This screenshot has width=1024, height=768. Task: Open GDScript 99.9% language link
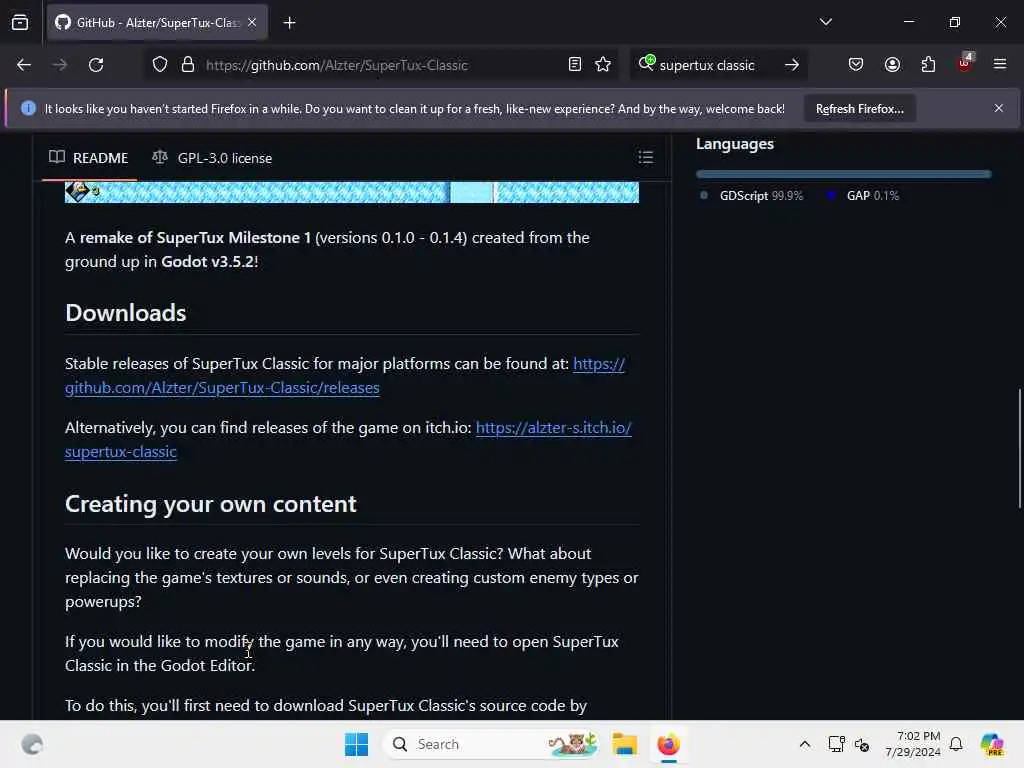[x=752, y=196]
